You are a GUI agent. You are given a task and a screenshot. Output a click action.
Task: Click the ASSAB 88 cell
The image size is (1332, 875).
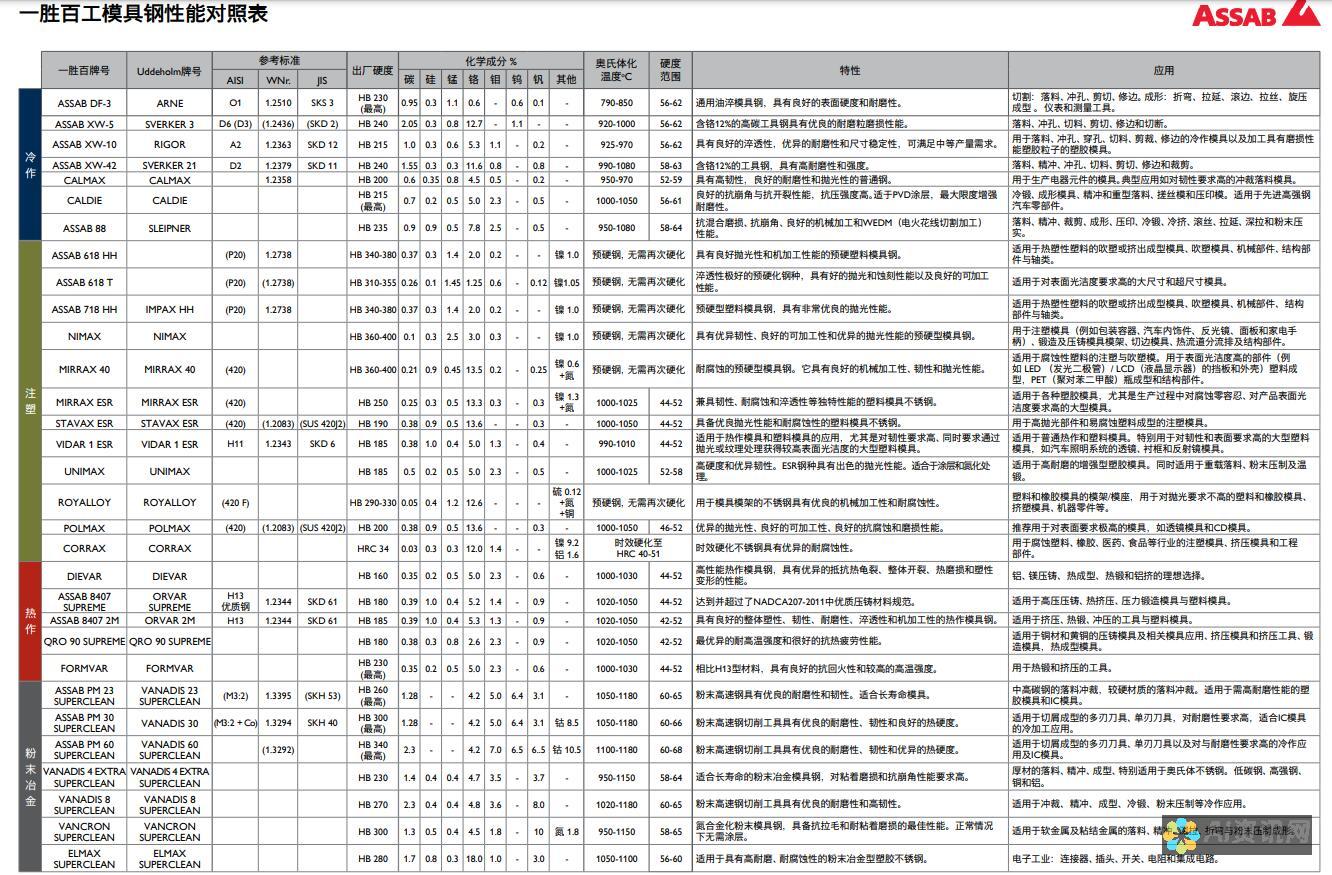[x=84, y=228]
